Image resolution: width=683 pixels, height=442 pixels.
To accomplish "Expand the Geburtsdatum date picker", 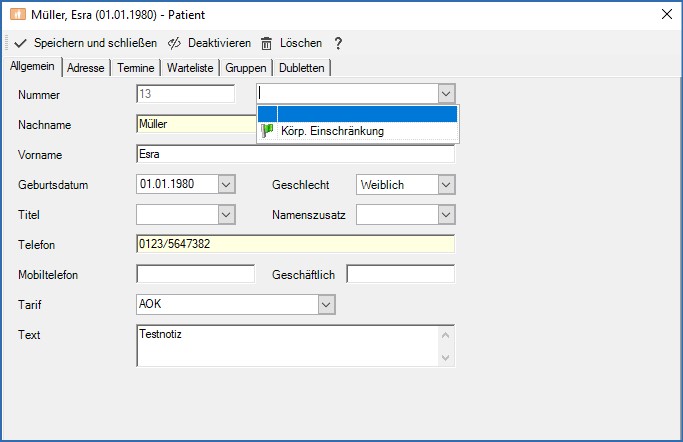I will pos(226,185).
